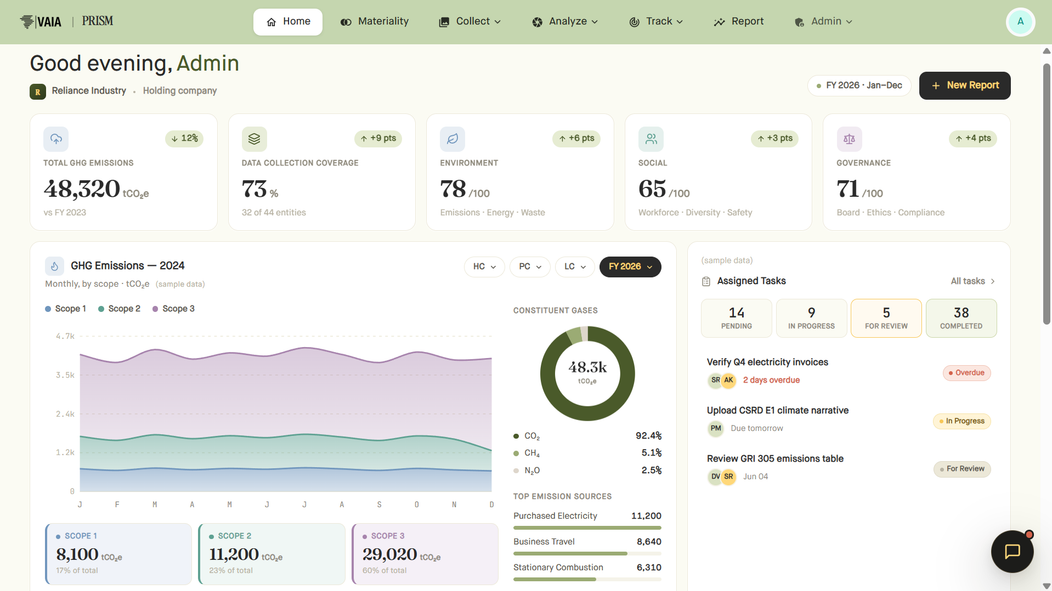Image resolution: width=1052 pixels, height=591 pixels.
Task: Click the leaf icon on Environment card
Action: click(x=452, y=139)
